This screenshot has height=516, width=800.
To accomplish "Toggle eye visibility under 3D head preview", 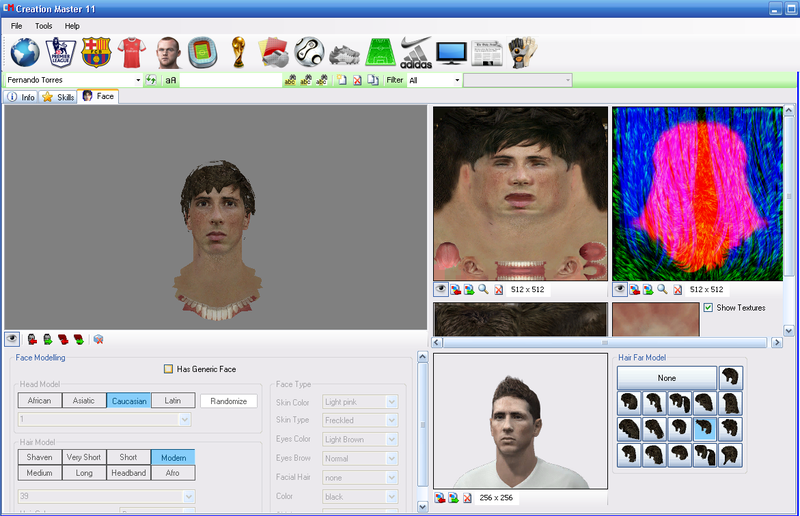I will 12,339.
